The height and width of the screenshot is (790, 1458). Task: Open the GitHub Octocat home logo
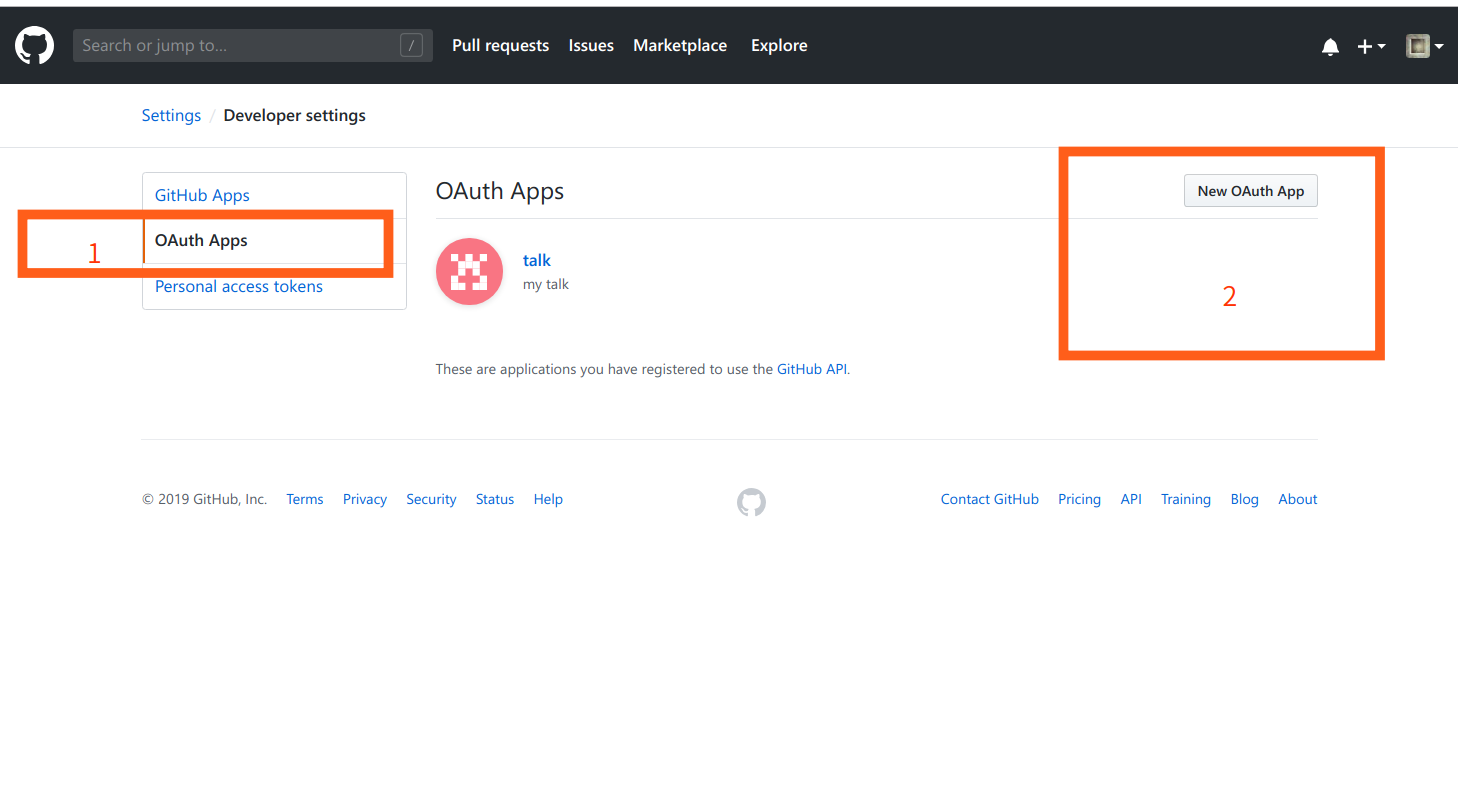(x=34, y=46)
